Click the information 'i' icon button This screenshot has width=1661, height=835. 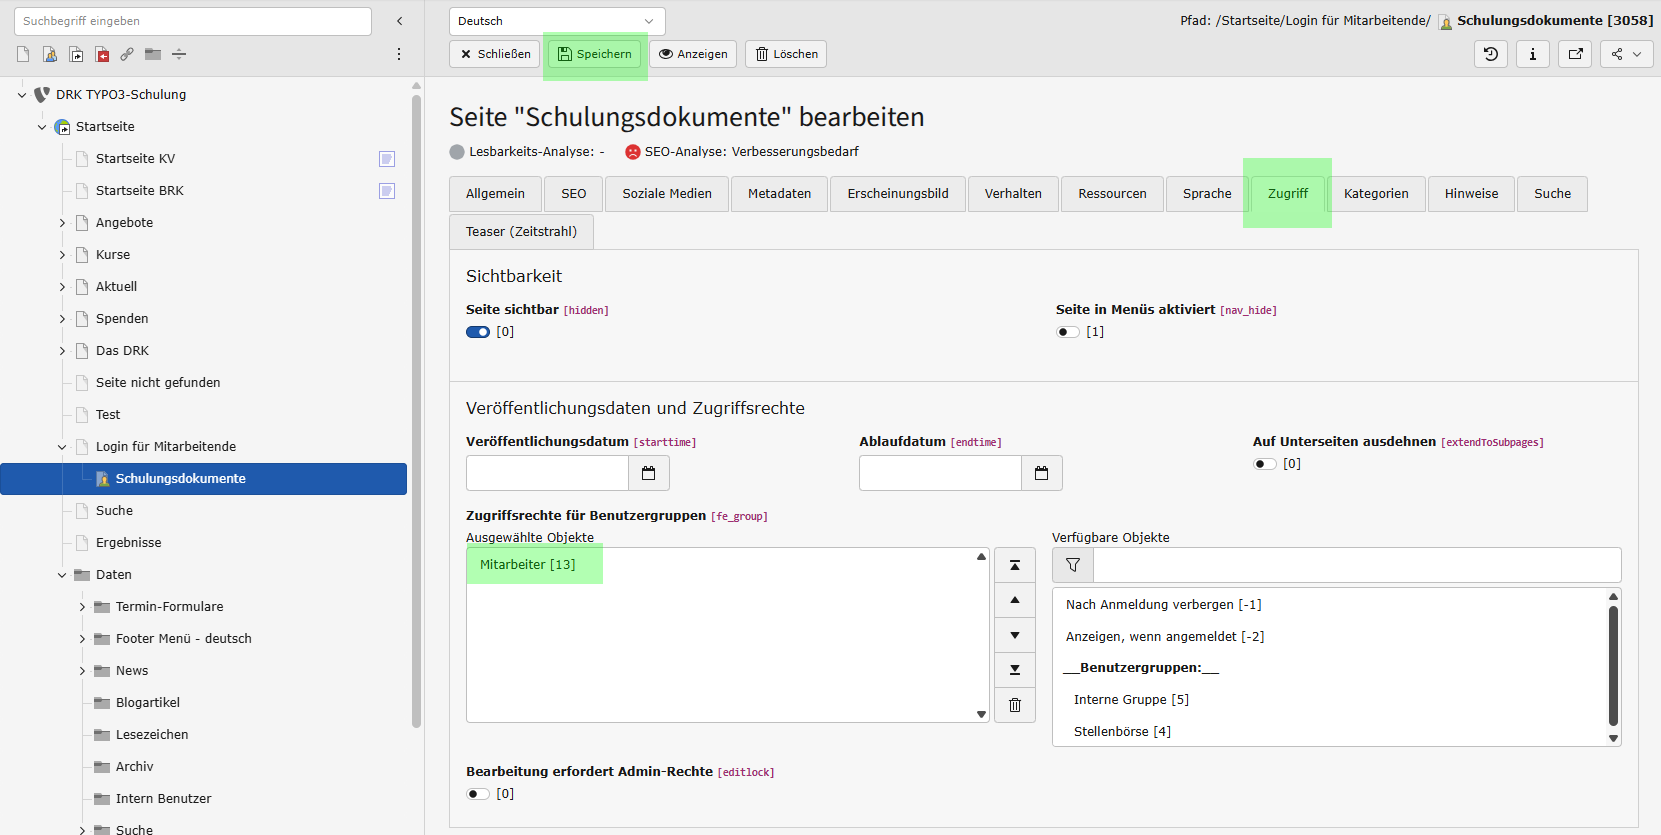[x=1532, y=54]
